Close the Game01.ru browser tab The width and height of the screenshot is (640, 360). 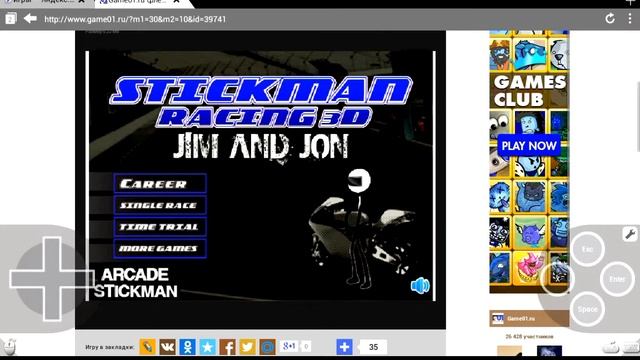point(176,2)
